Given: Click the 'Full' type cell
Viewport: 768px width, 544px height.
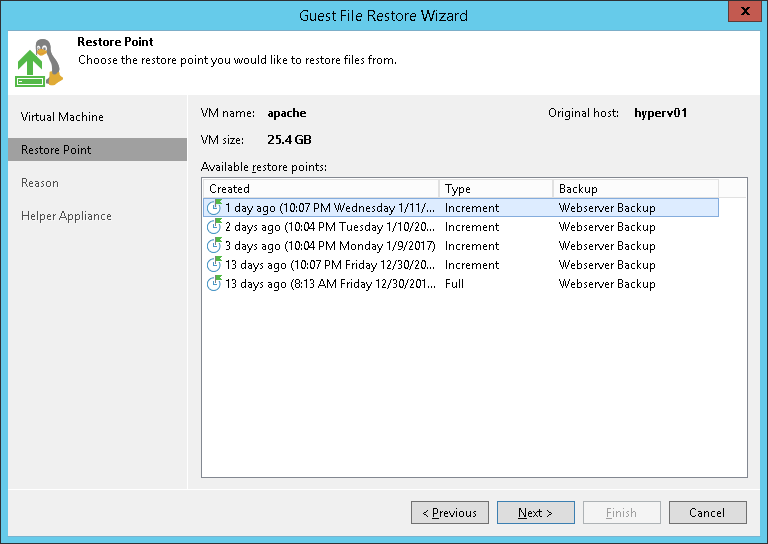Looking at the screenshot, I should pyautogui.click(x=454, y=284).
